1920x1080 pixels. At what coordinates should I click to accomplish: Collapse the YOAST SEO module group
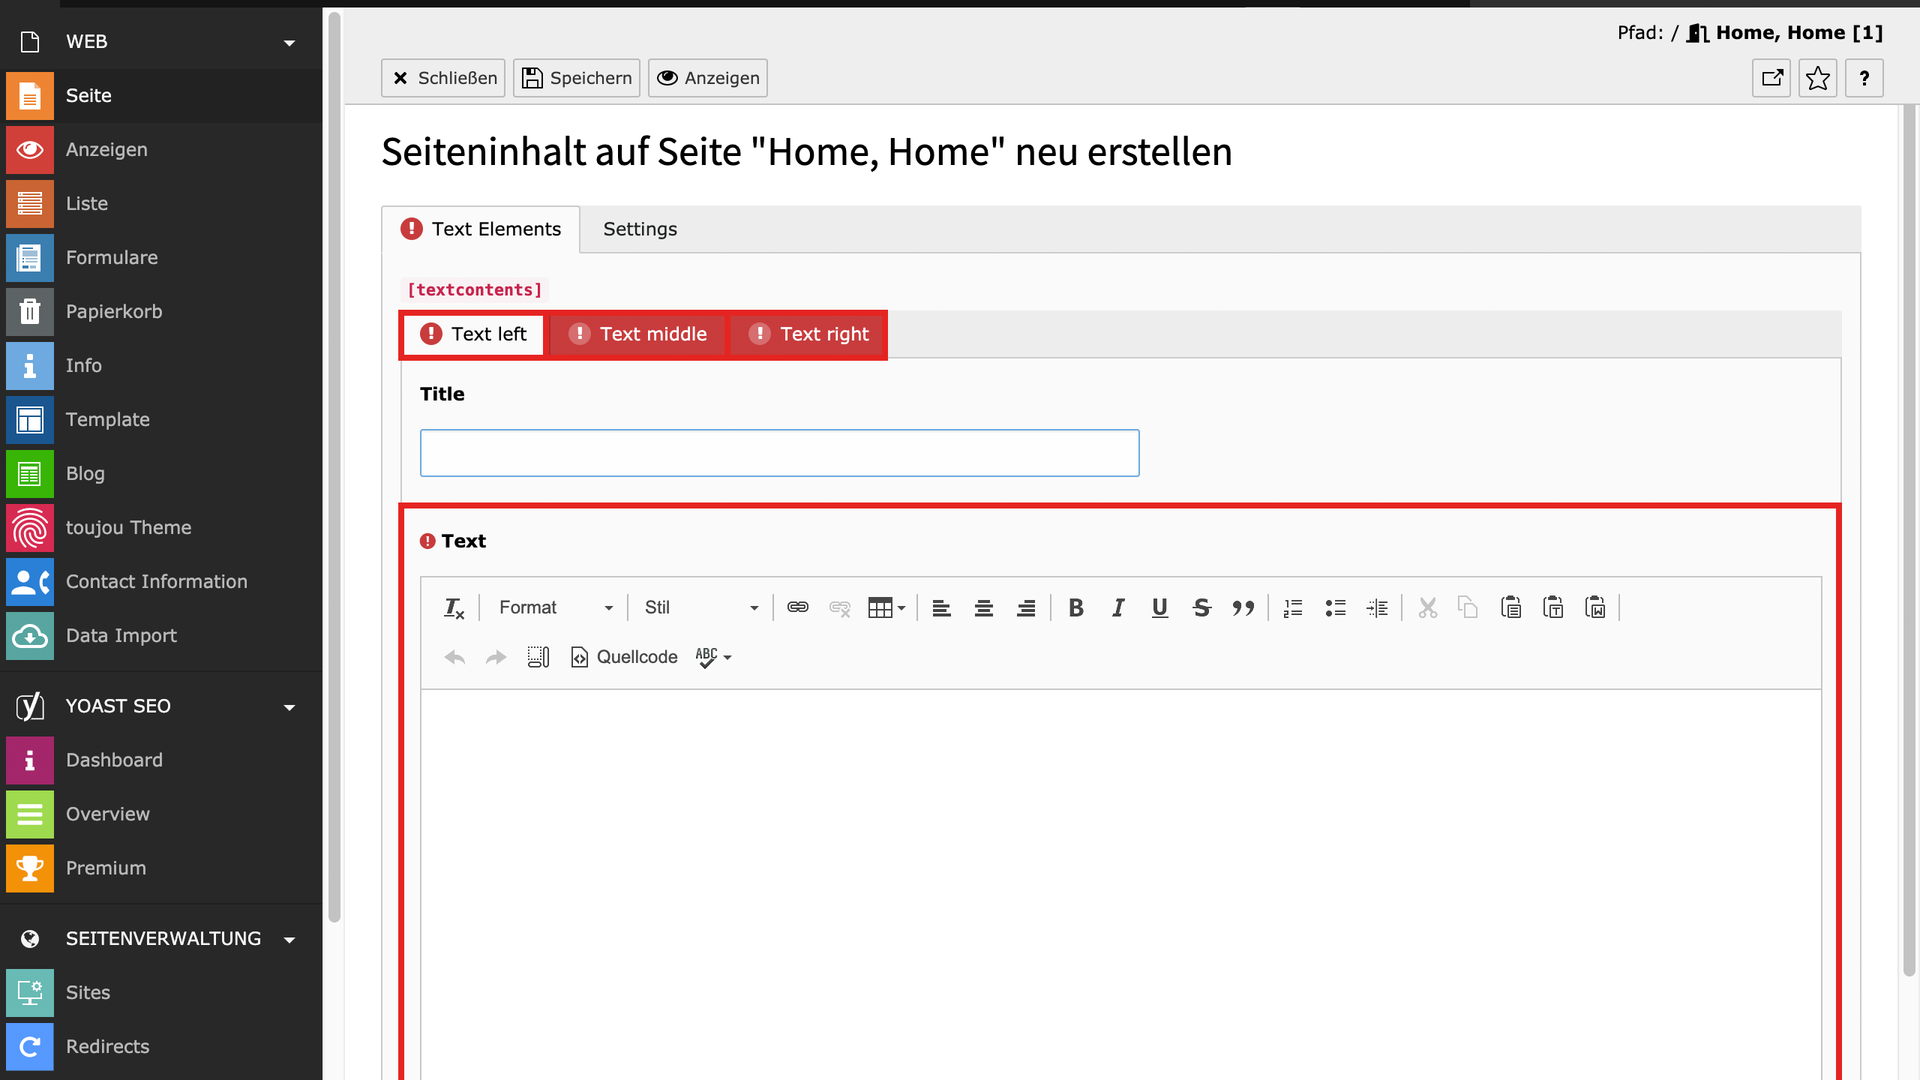pyautogui.click(x=289, y=707)
